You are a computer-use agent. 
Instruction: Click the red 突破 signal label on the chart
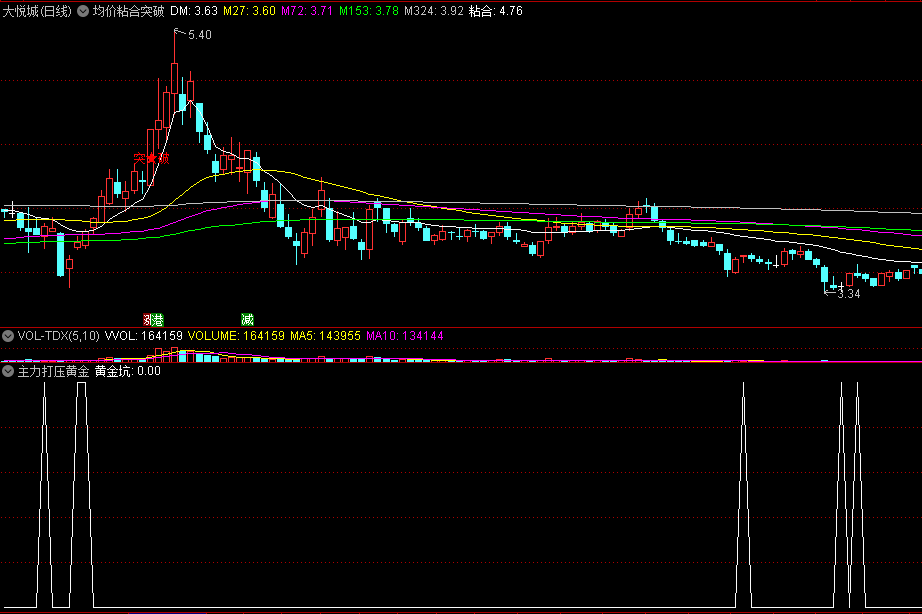(x=151, y=158)
